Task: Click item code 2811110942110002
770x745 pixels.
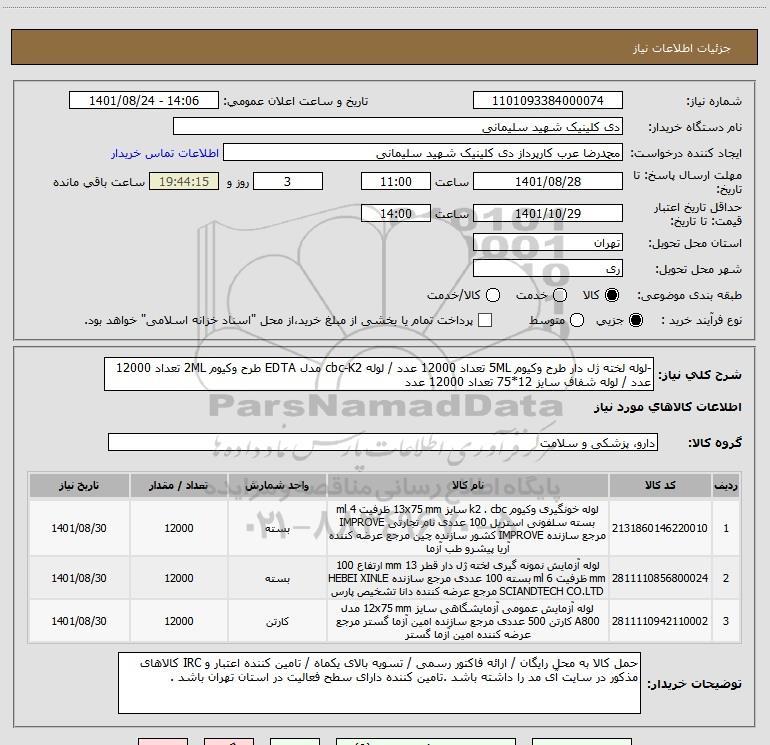Action: (660, 621)
